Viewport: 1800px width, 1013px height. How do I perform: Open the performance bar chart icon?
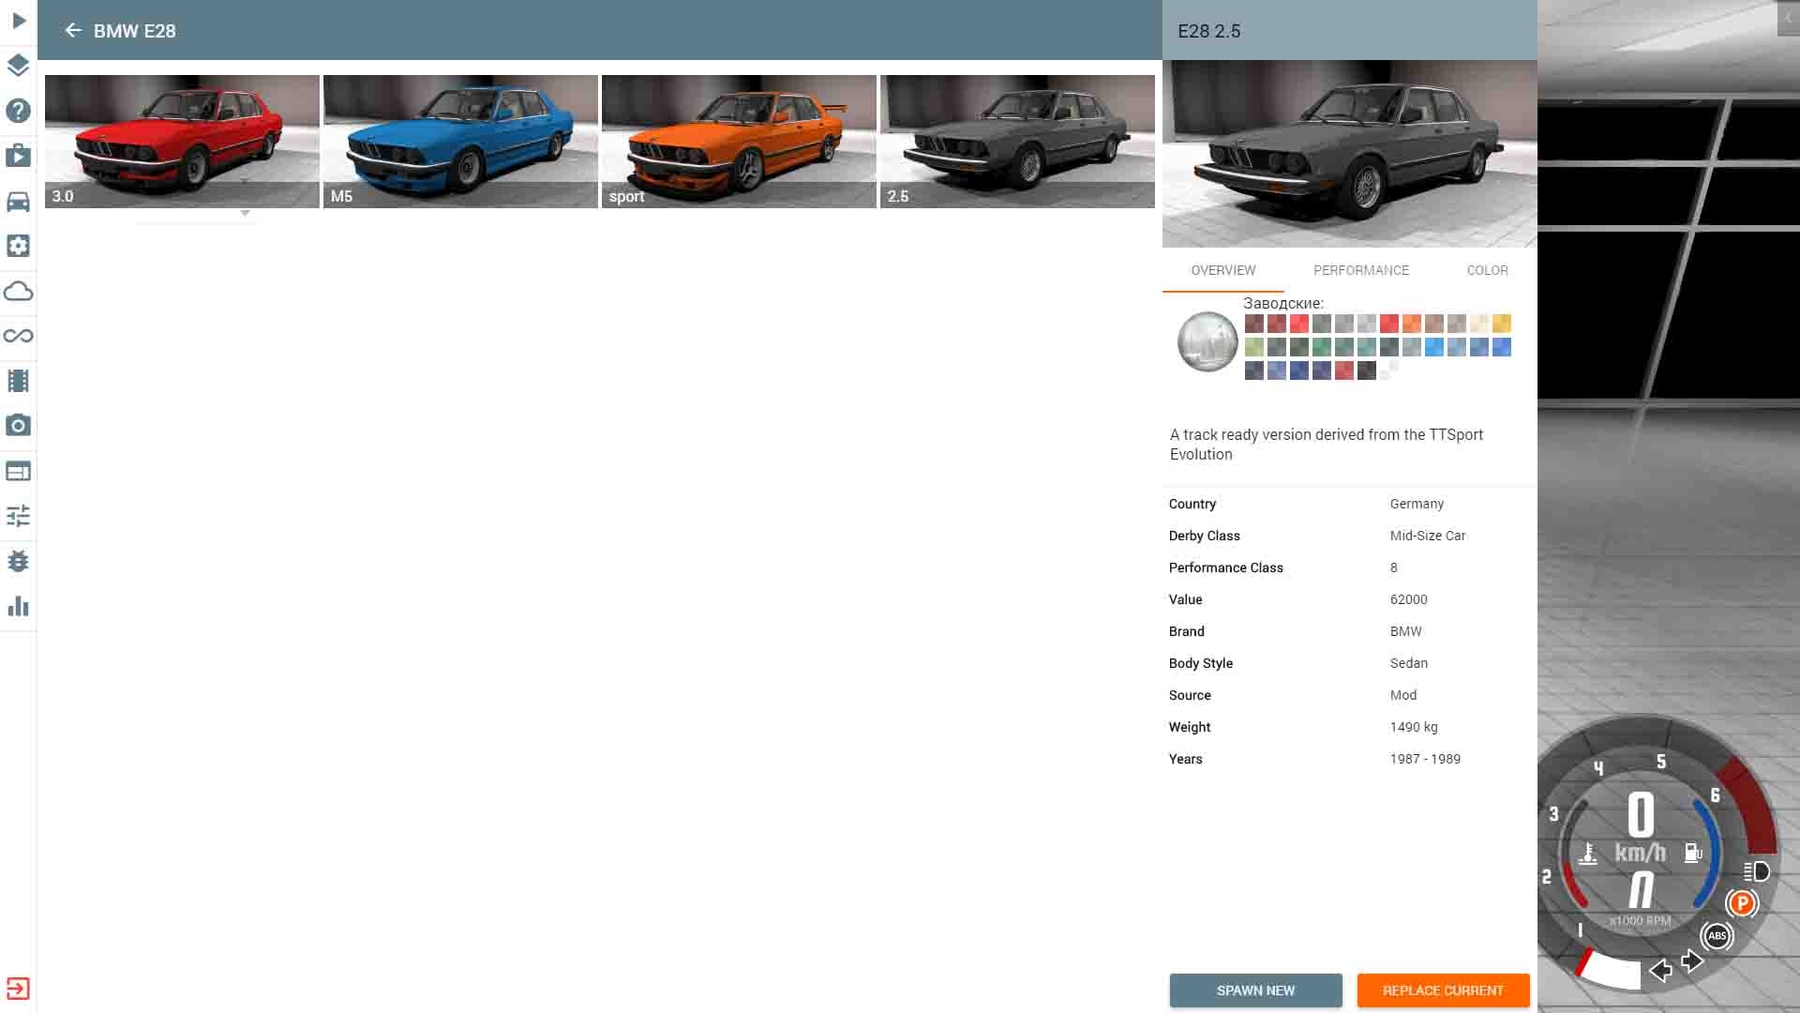click(18, 606)
